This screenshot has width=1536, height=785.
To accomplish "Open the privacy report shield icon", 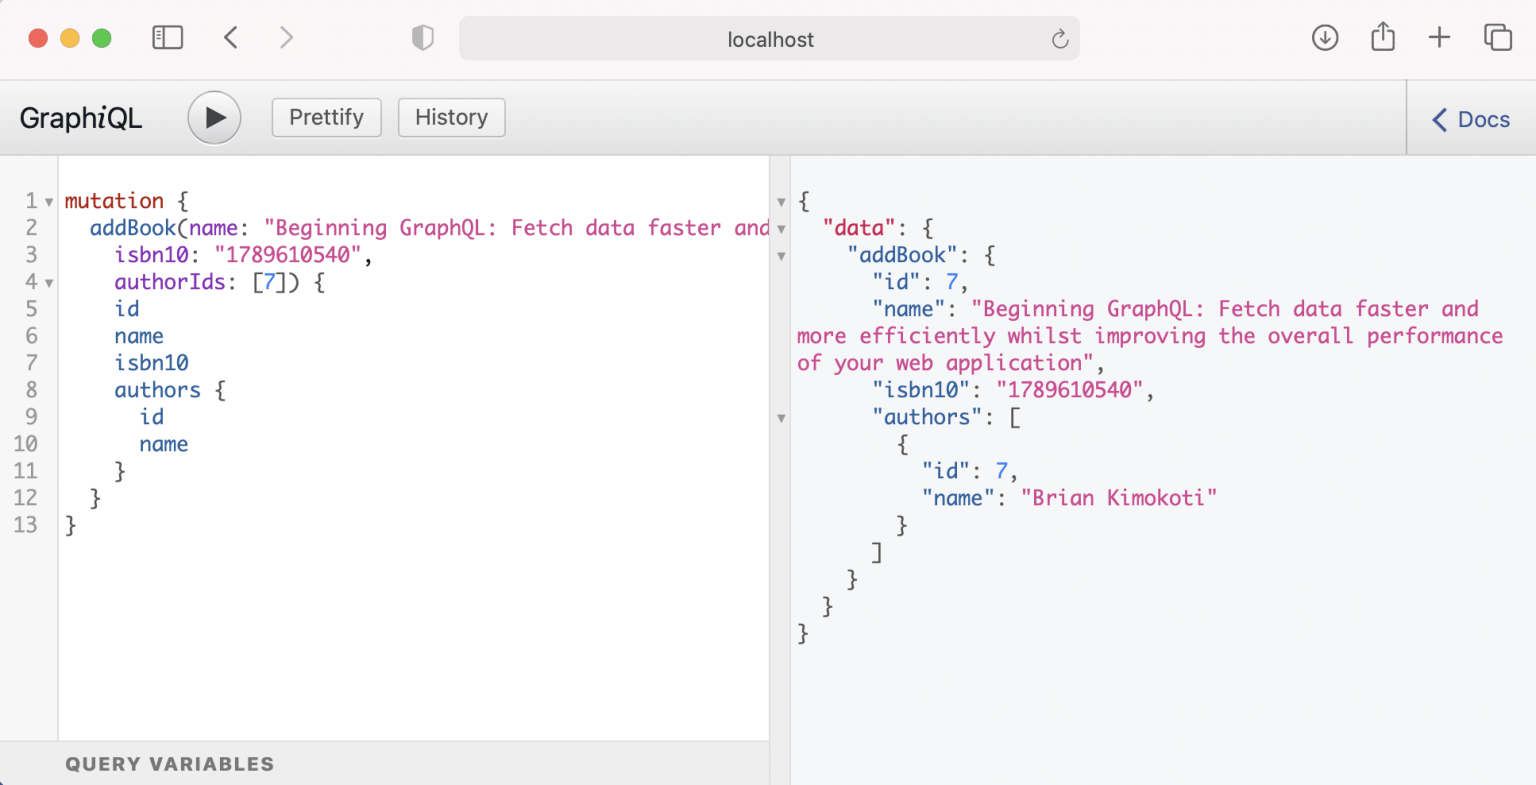I will [423, 38].
